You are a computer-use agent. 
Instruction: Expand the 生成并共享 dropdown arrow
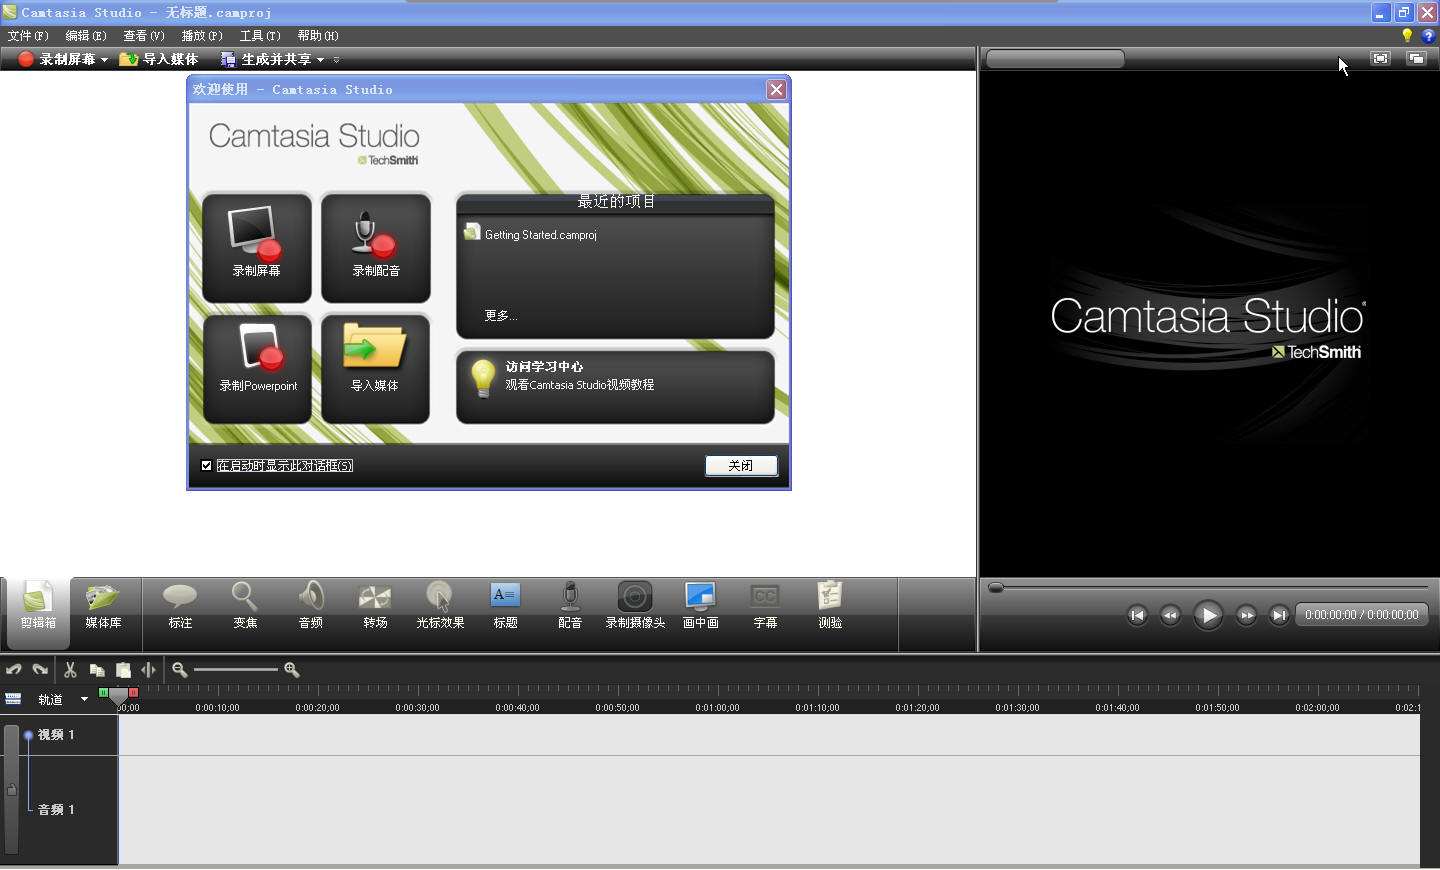click(320, 60)
